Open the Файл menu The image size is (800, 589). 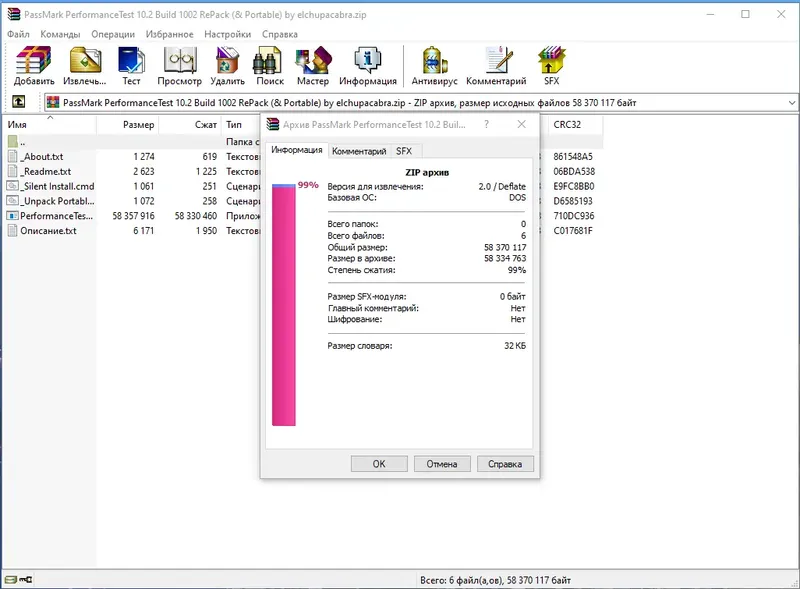[18, 34]
